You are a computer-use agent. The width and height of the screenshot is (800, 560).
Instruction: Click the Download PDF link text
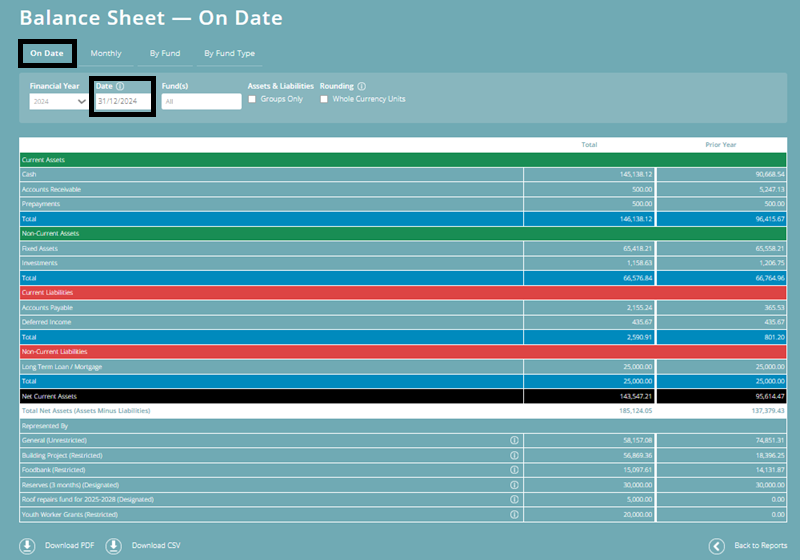69,545
